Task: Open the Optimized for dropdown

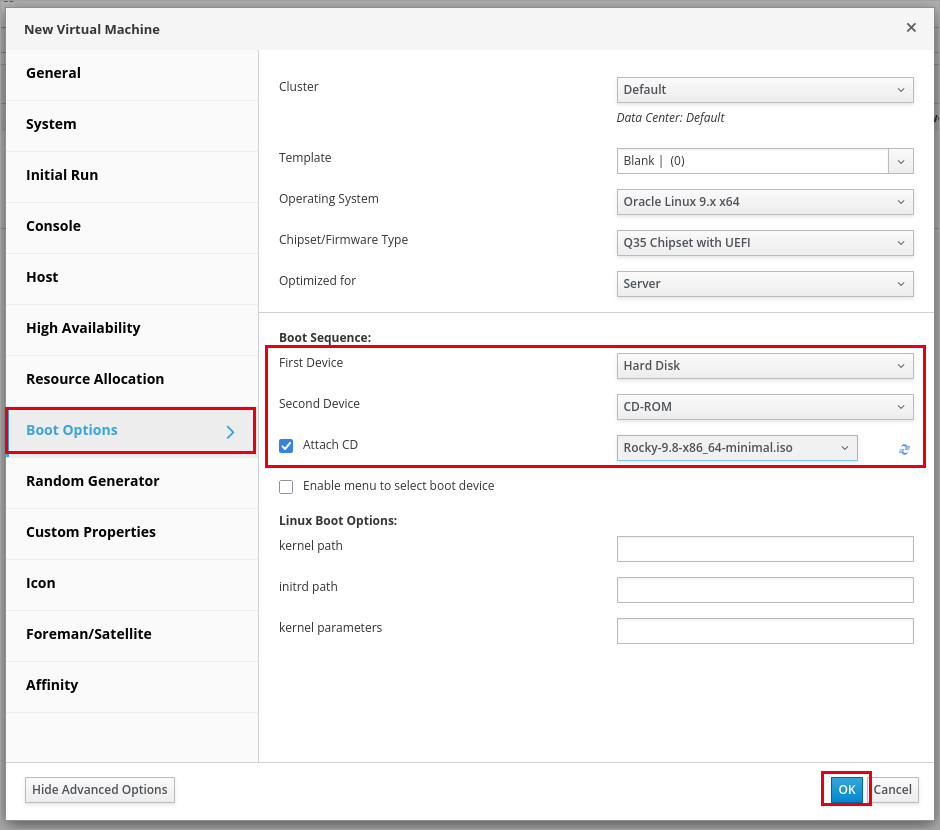Action: pyautogui.click(x=765, y=284)
